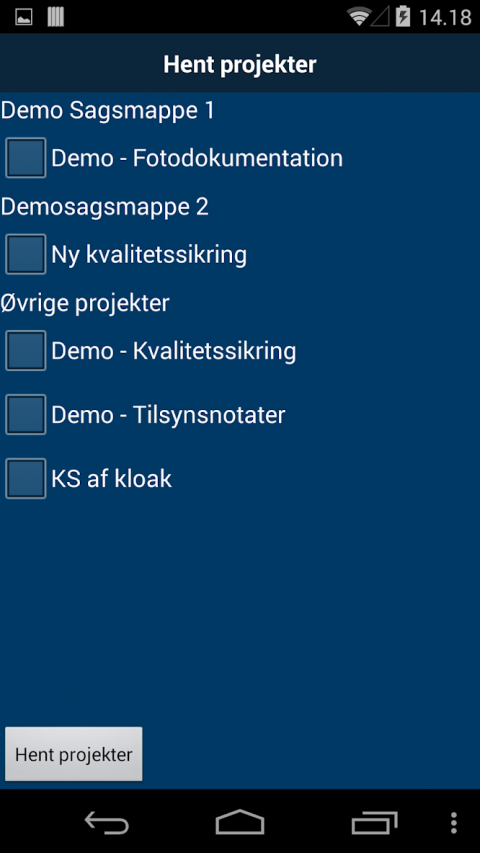Tap the battery charging status icon
Viewport: 480px width, 853px height.
[x=403, y=16]
